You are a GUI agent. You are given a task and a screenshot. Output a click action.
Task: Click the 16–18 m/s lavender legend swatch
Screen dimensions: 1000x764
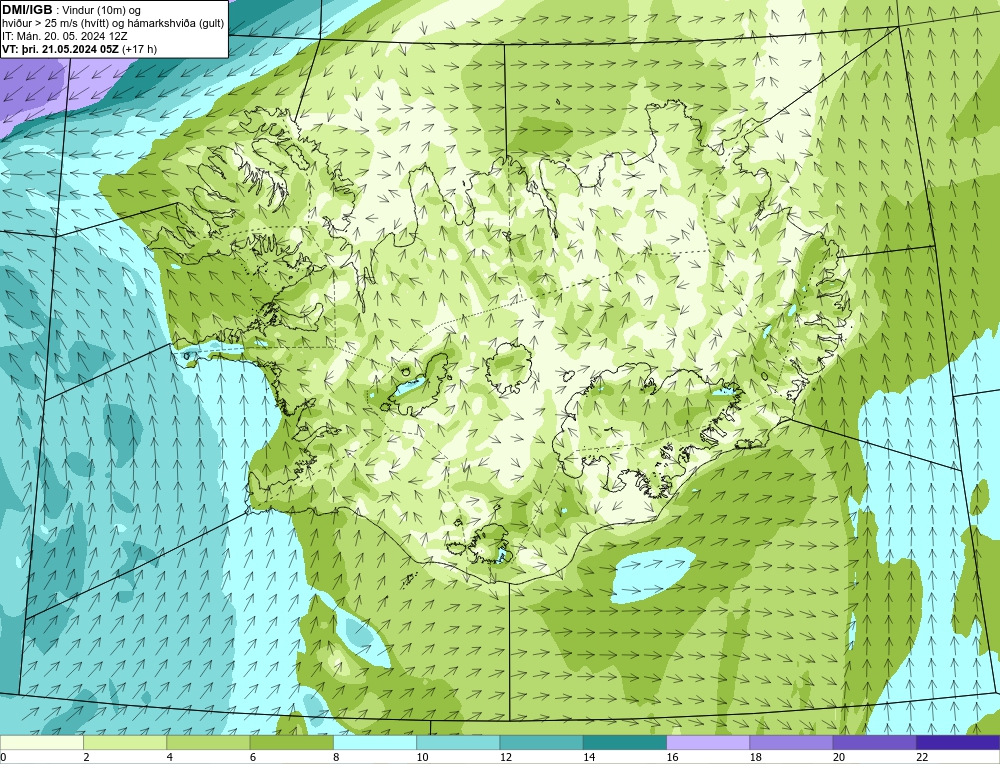pos(708,742)
